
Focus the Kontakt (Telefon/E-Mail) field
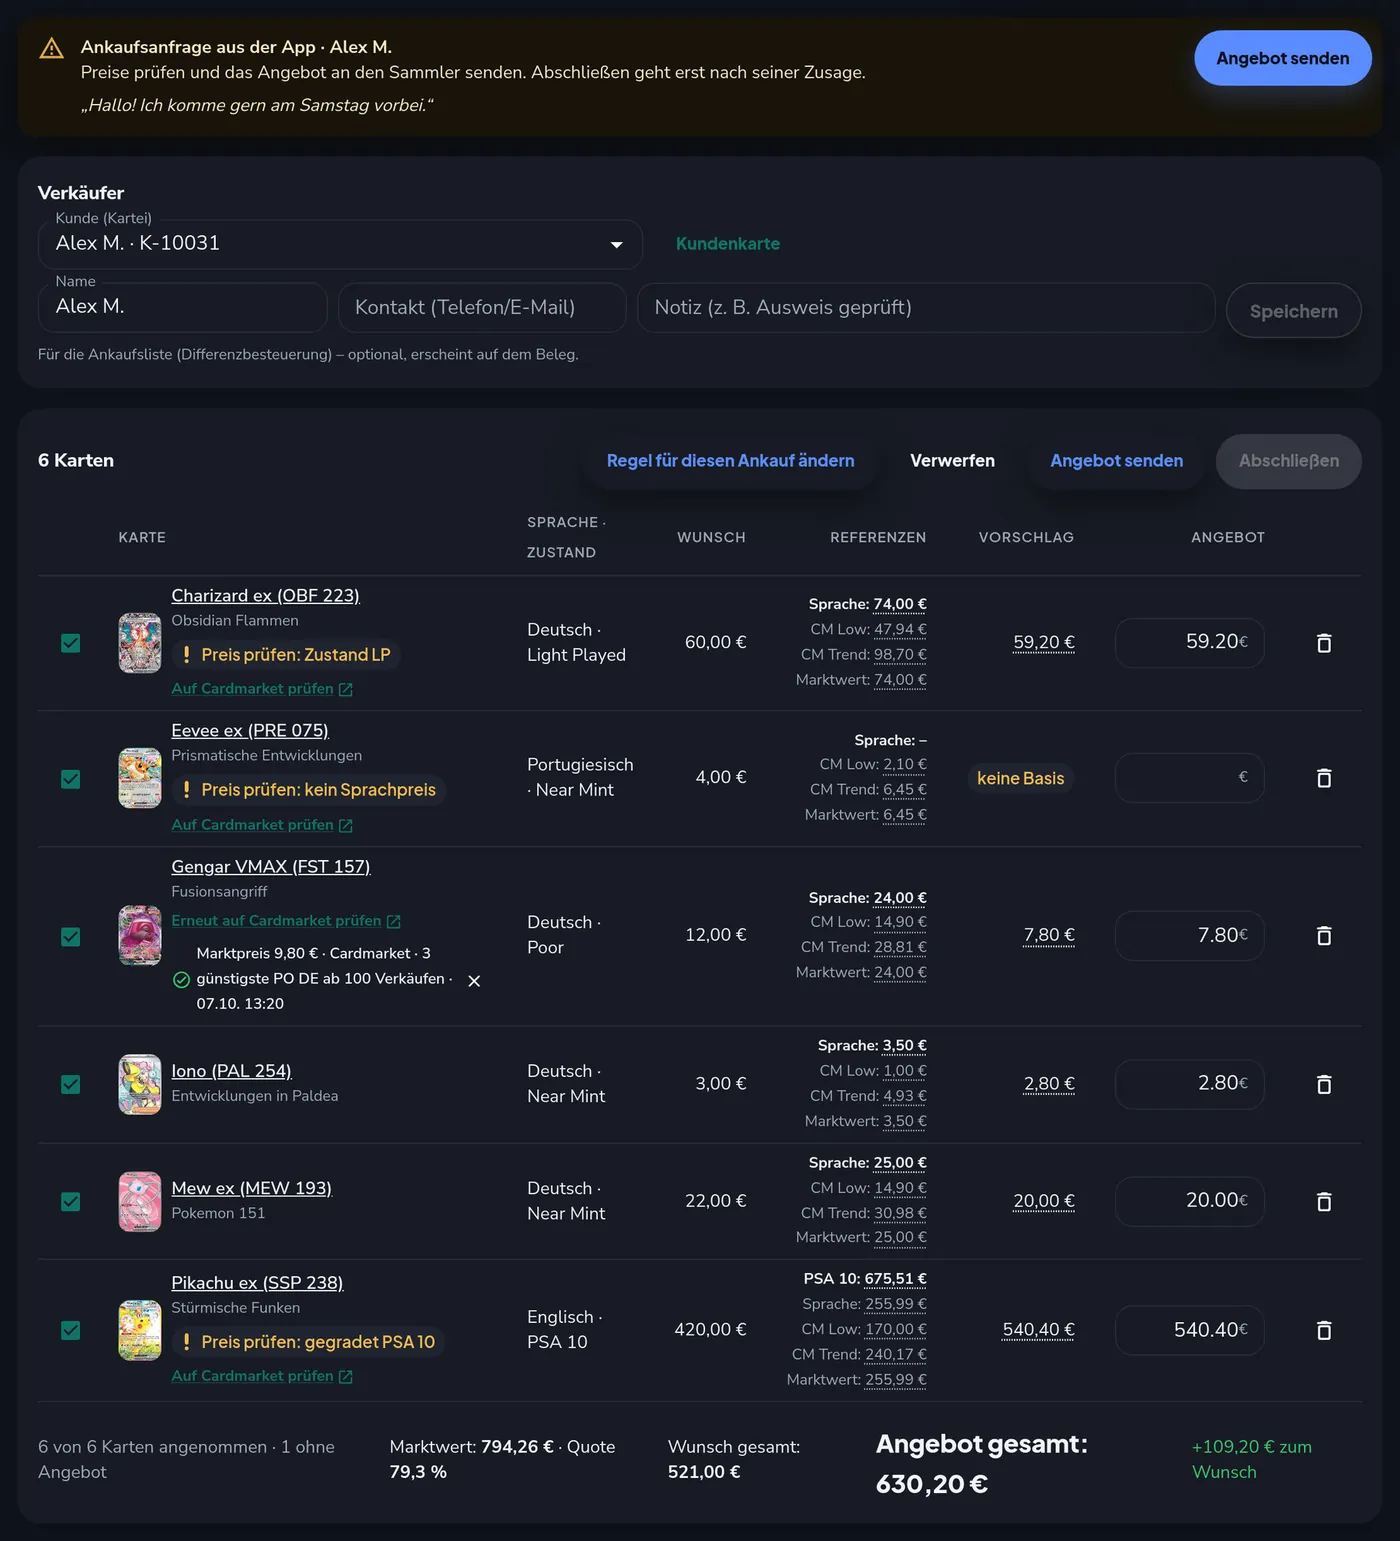click(482, 308)
